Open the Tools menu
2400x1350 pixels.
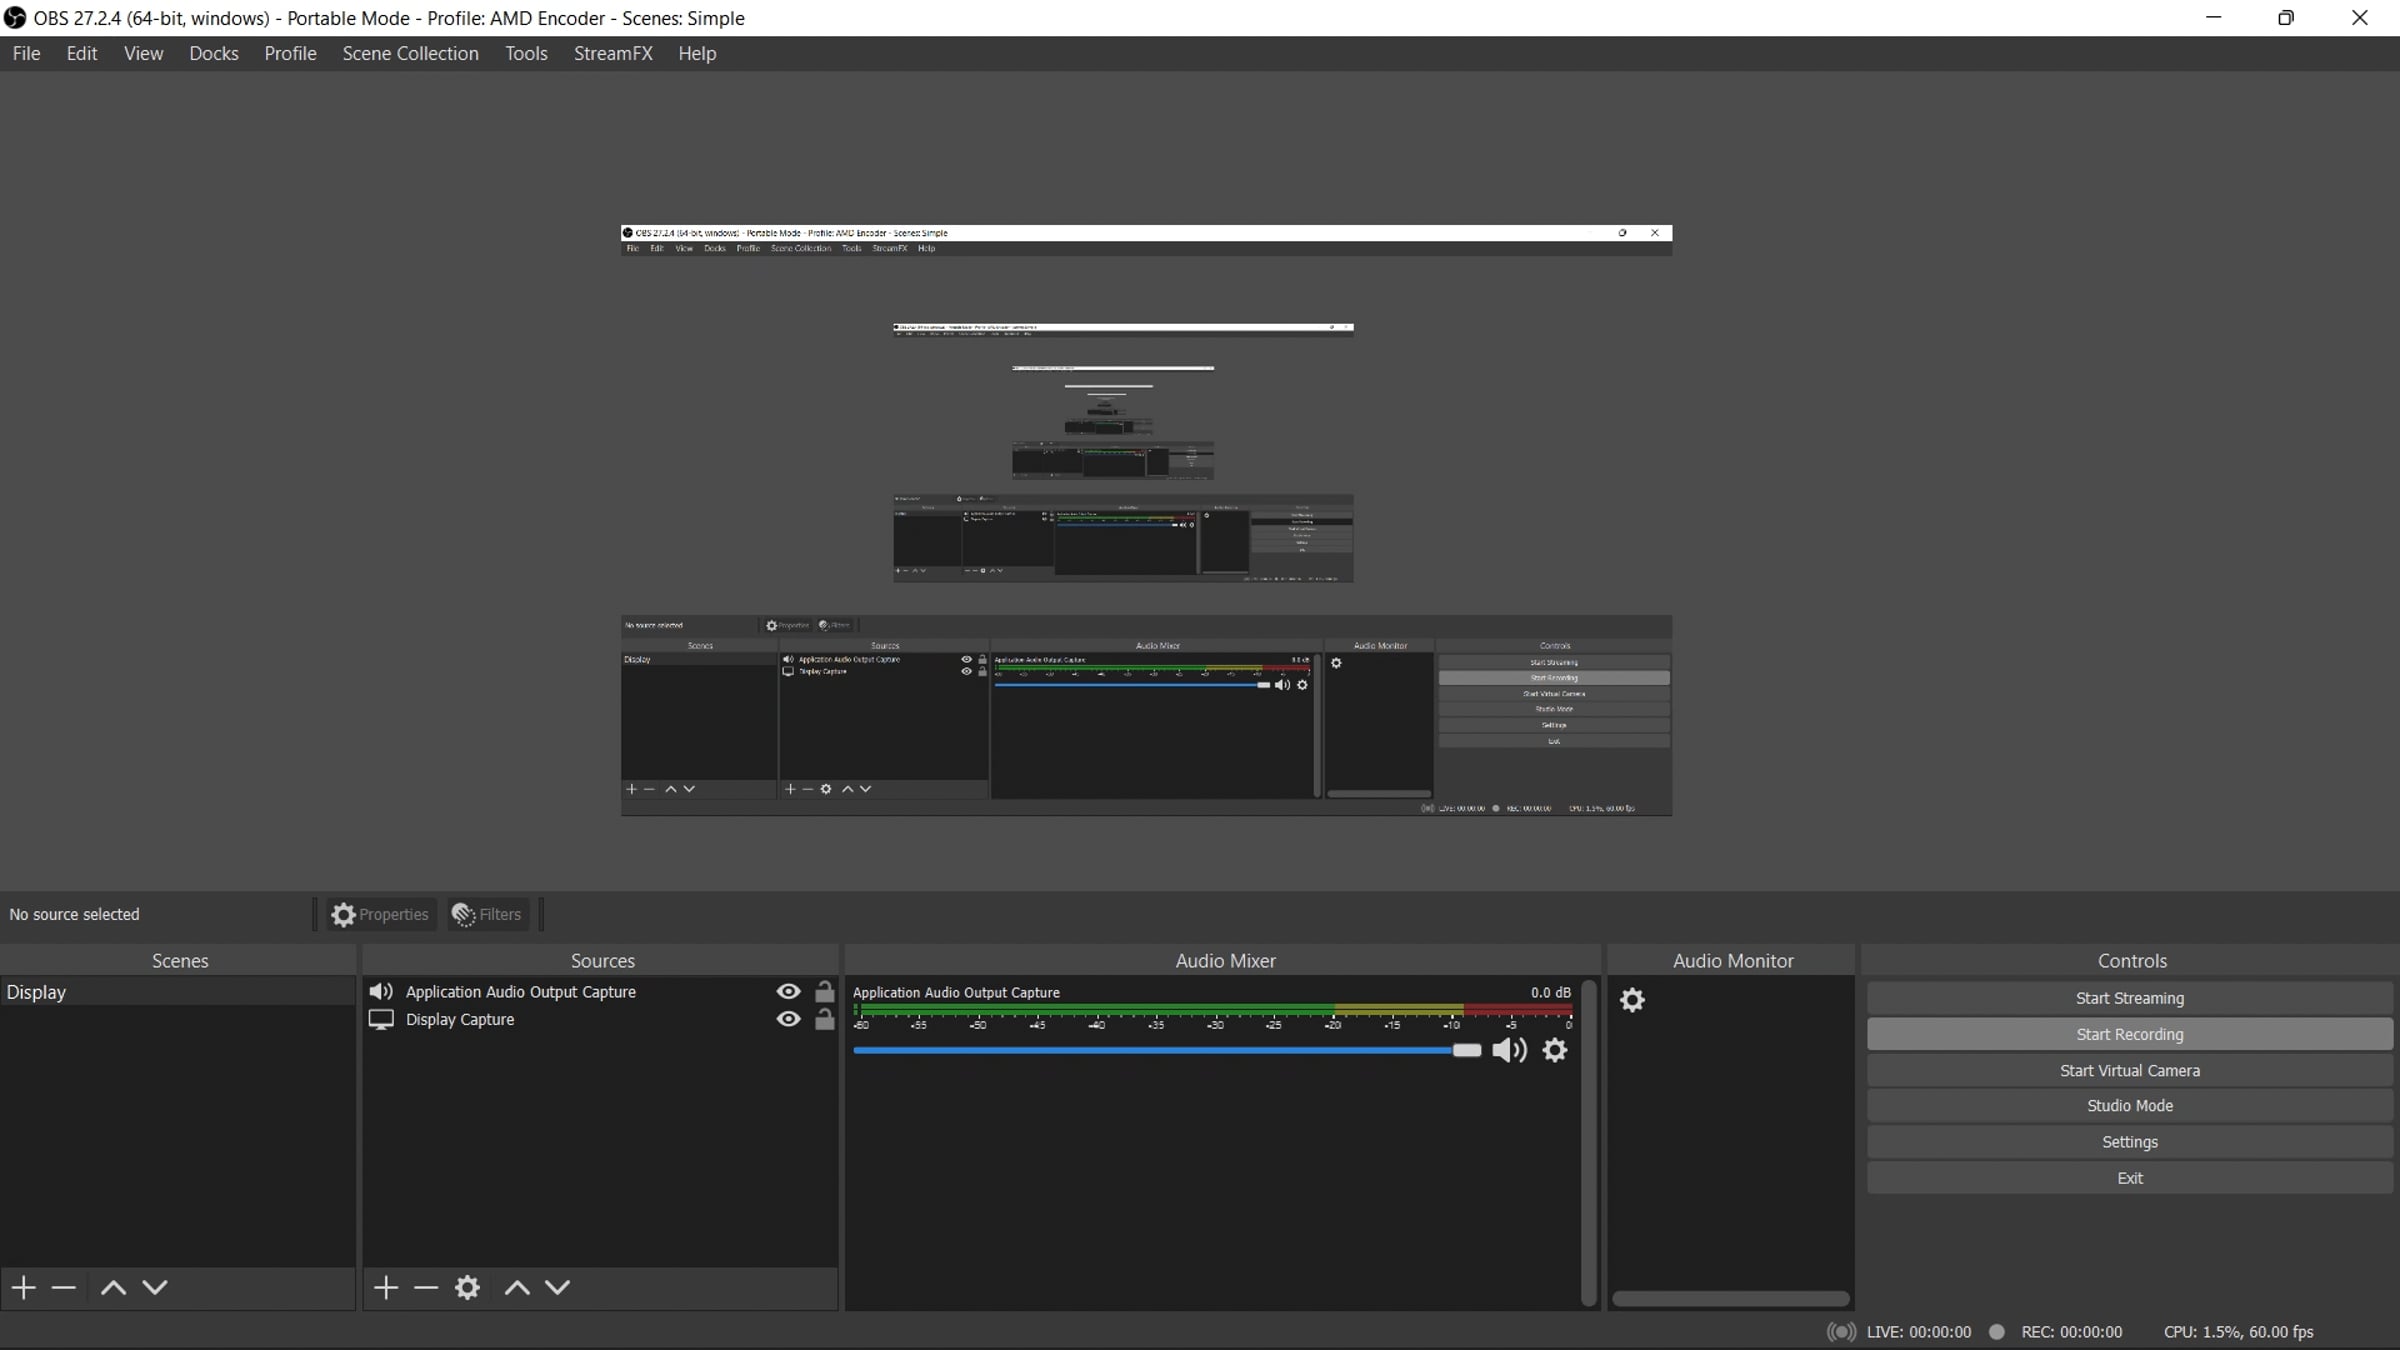point(526,54)
